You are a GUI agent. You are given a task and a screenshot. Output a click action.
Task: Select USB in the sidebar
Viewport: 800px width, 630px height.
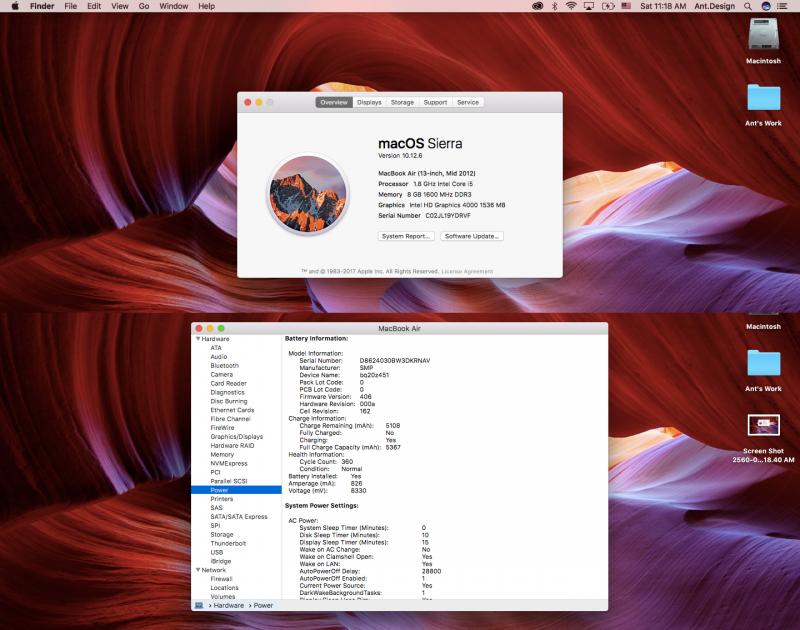(x=217, y=552)
